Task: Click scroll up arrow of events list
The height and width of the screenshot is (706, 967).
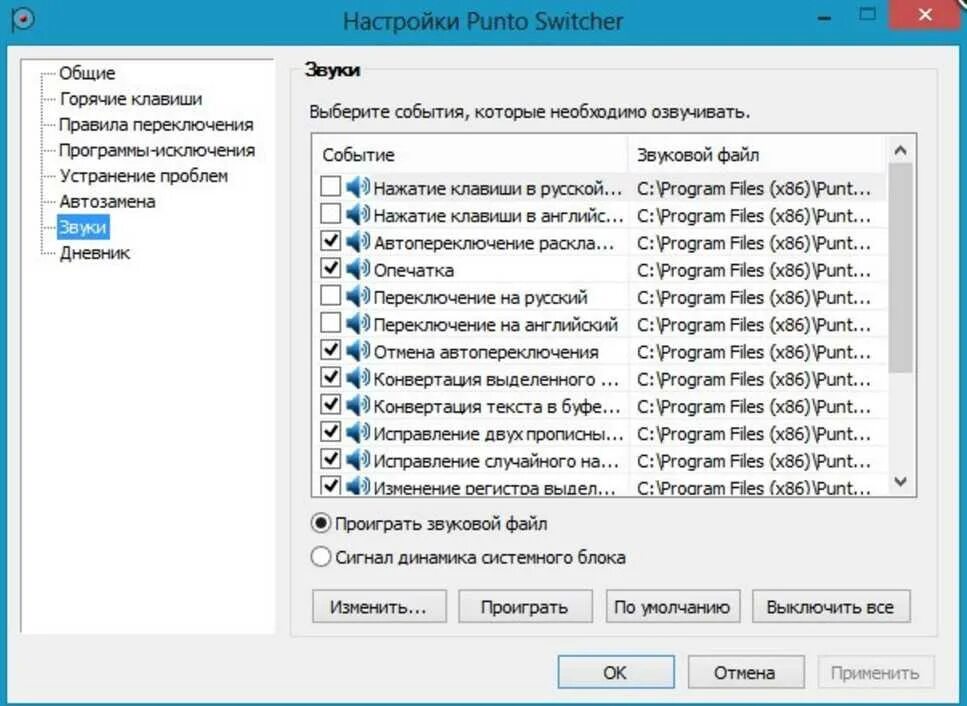Action: (x=900, y=150)
